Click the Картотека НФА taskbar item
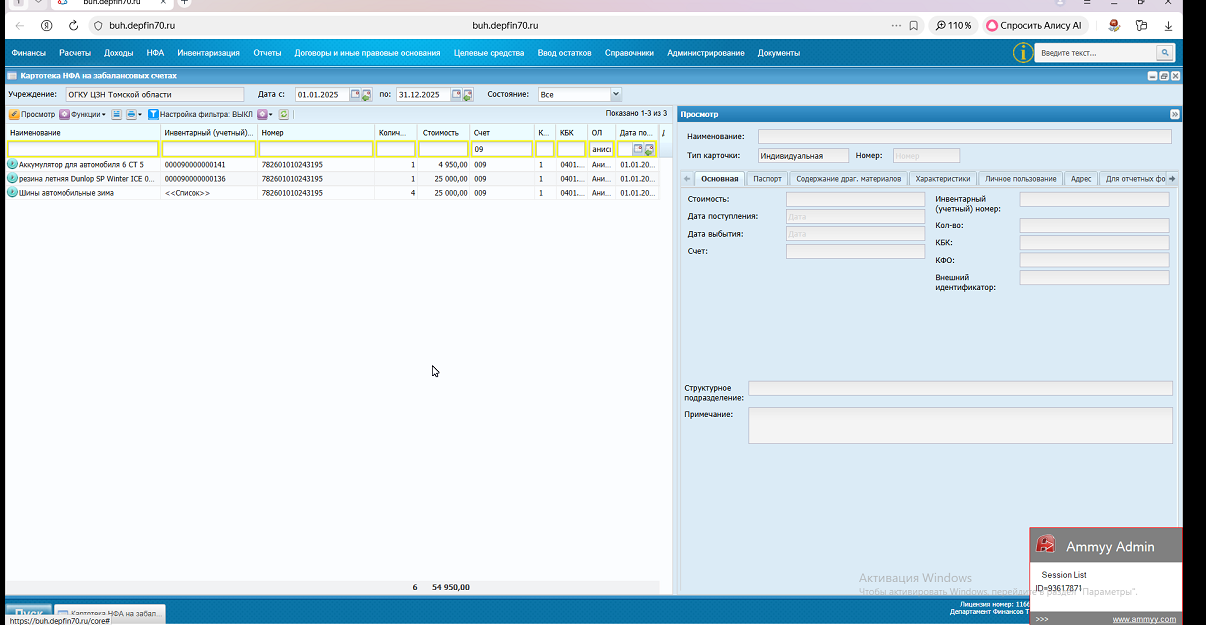This screenshot has width=1206, height=625. pos(110,613)
